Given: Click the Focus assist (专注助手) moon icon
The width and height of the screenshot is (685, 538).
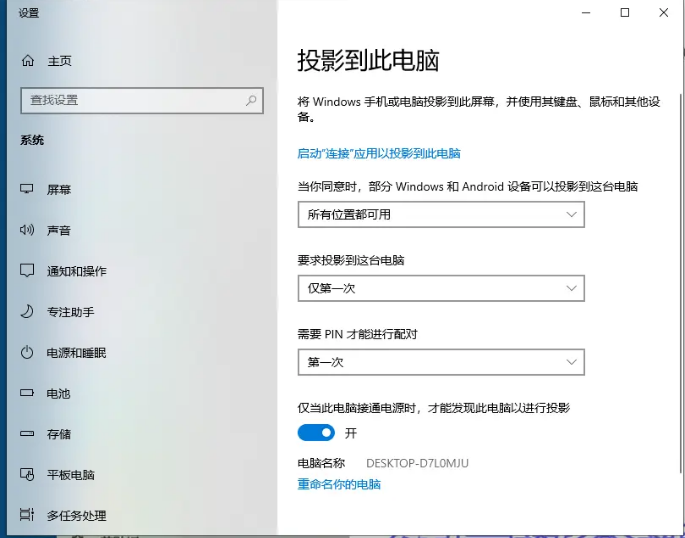Looking at the screenshot, I should click(27, 311).
